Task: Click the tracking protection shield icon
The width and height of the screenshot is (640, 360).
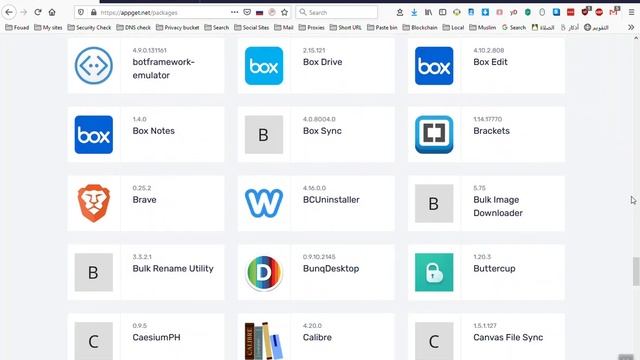Action: point(81,12)
